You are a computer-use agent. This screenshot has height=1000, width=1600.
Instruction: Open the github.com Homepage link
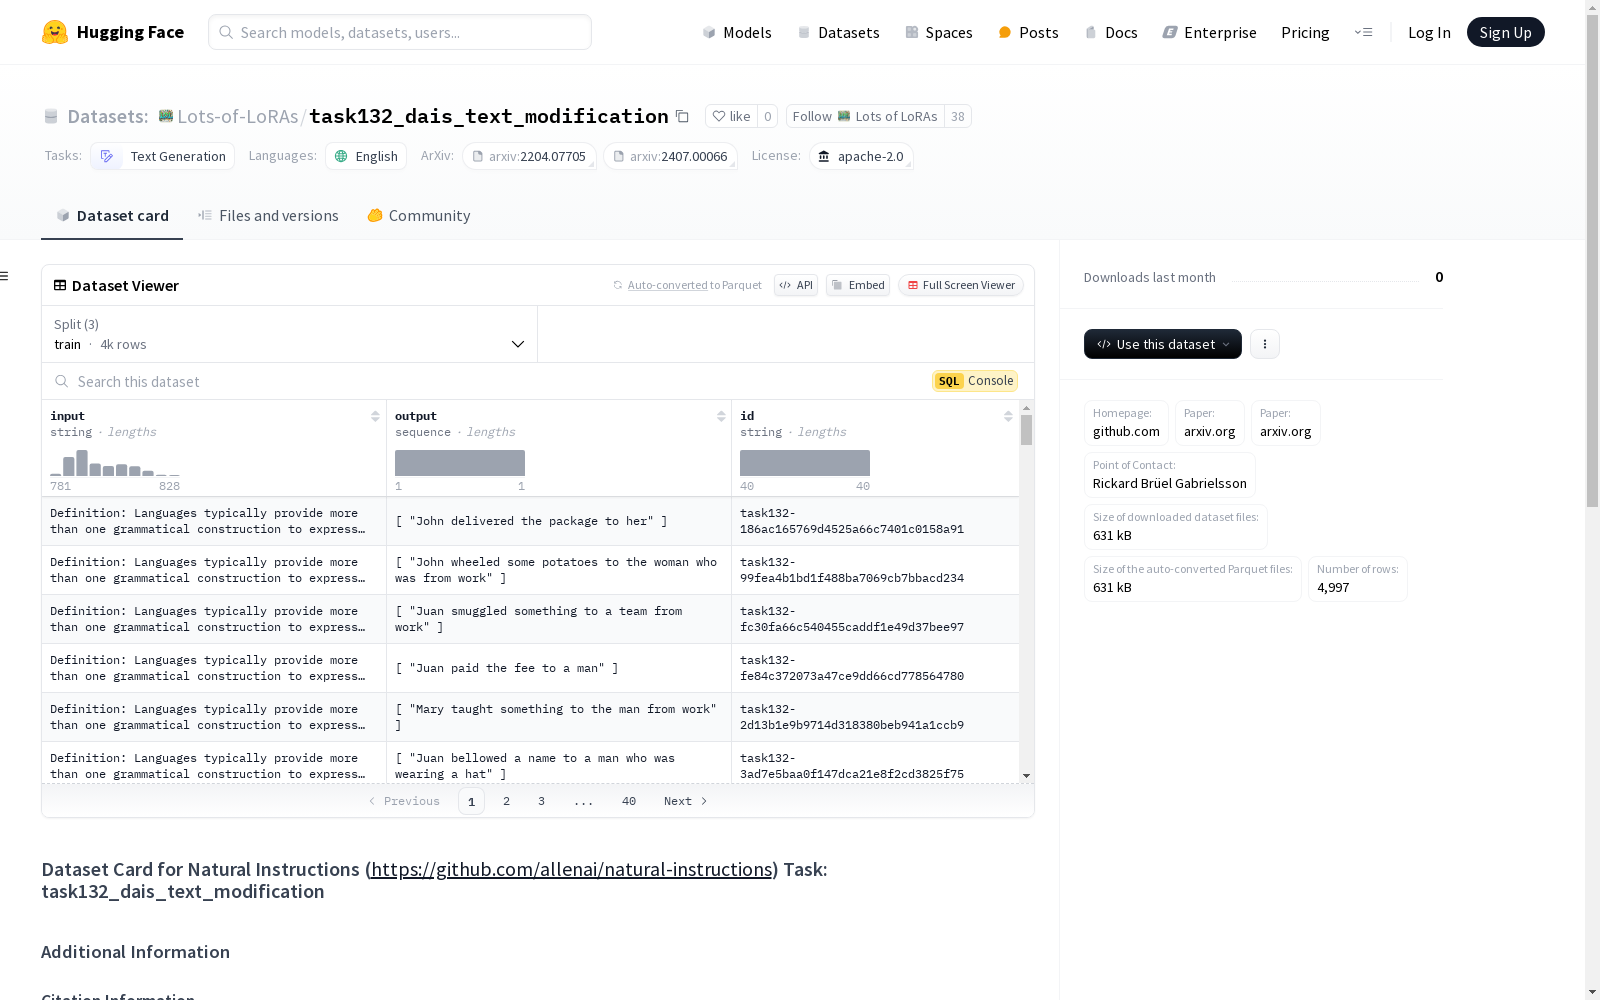[x=1126, y=423]
